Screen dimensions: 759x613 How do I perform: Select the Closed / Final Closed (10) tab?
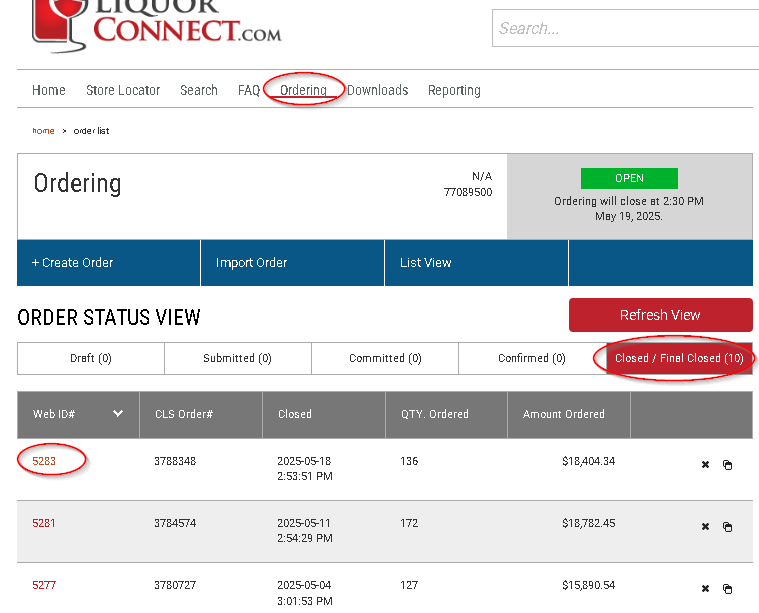pyautogui.click(x=679, y=358)
